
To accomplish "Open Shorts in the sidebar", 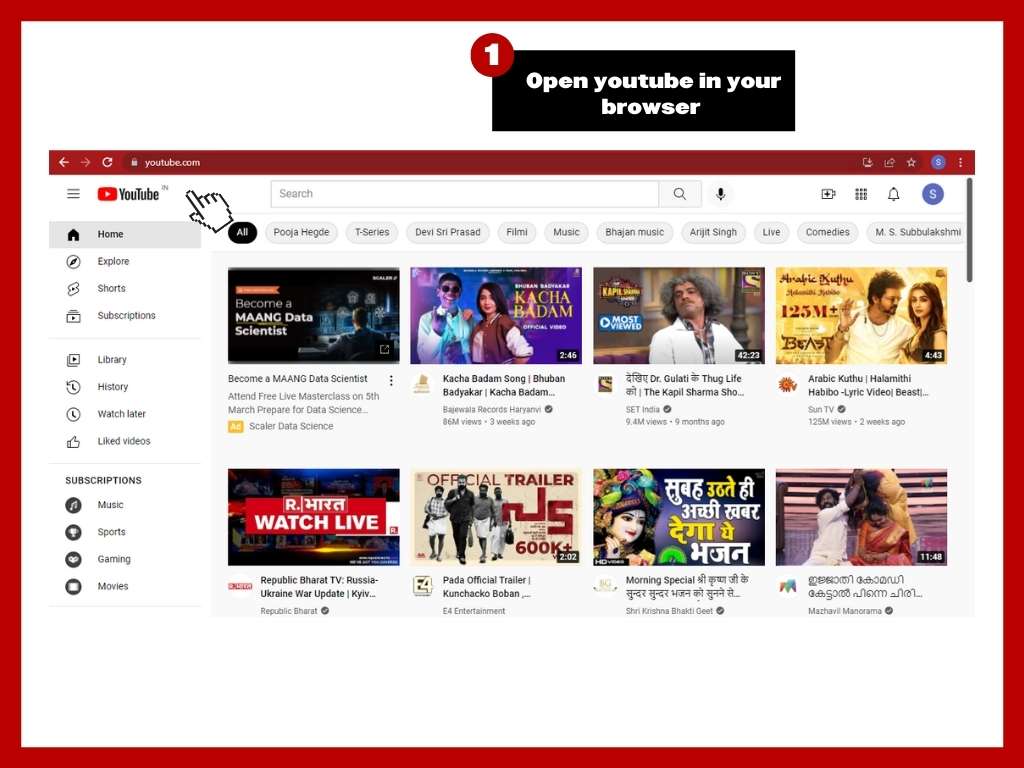I will 124,289.
